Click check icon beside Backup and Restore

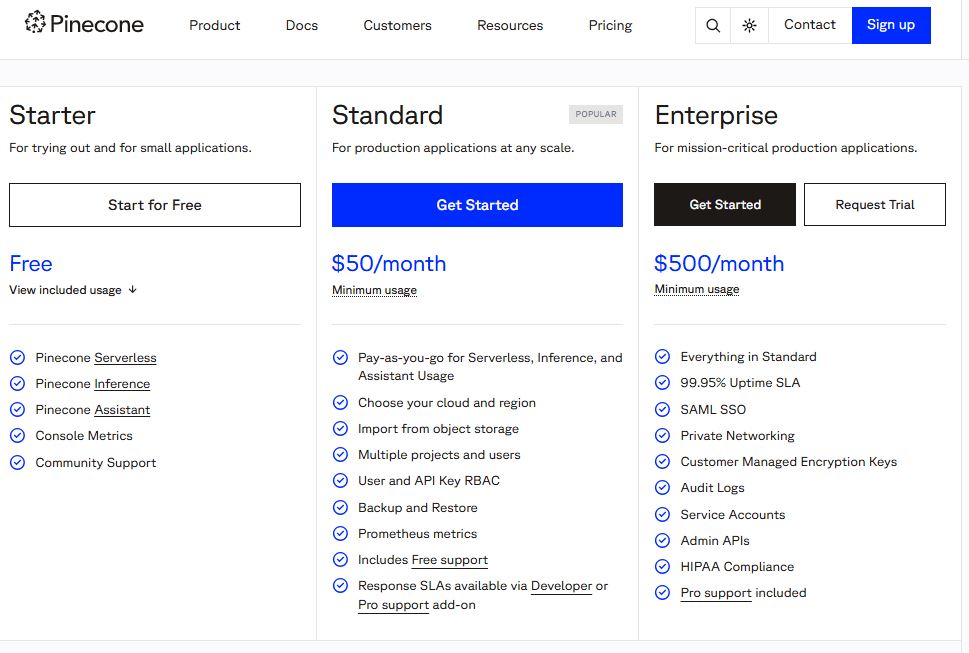340,507
